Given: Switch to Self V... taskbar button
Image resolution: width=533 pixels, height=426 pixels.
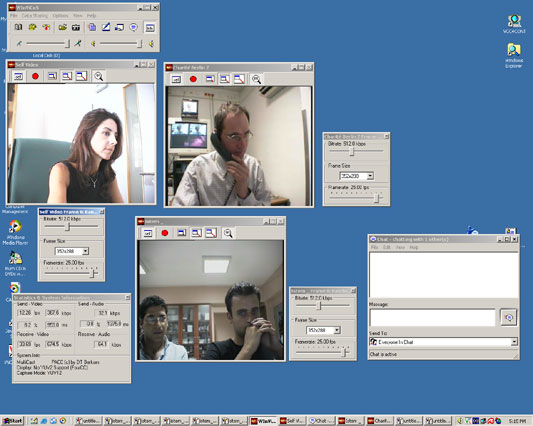Looking at the screenshot, I should [x=292, y=421].
